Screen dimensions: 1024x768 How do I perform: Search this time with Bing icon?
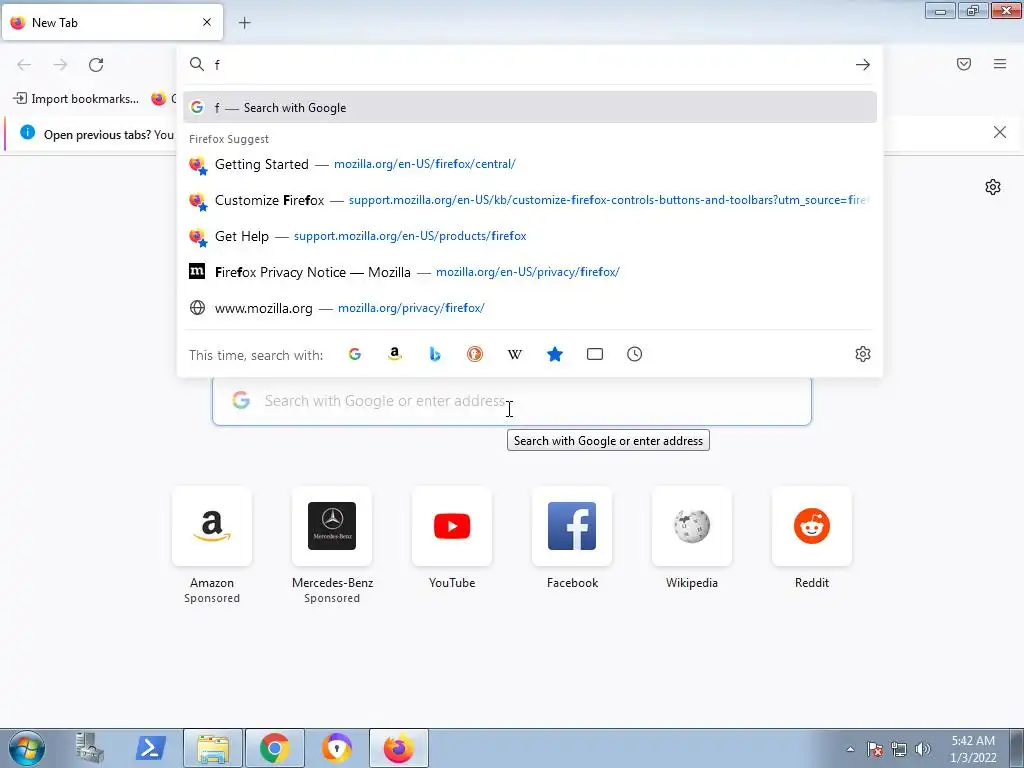tap(435, 354)
